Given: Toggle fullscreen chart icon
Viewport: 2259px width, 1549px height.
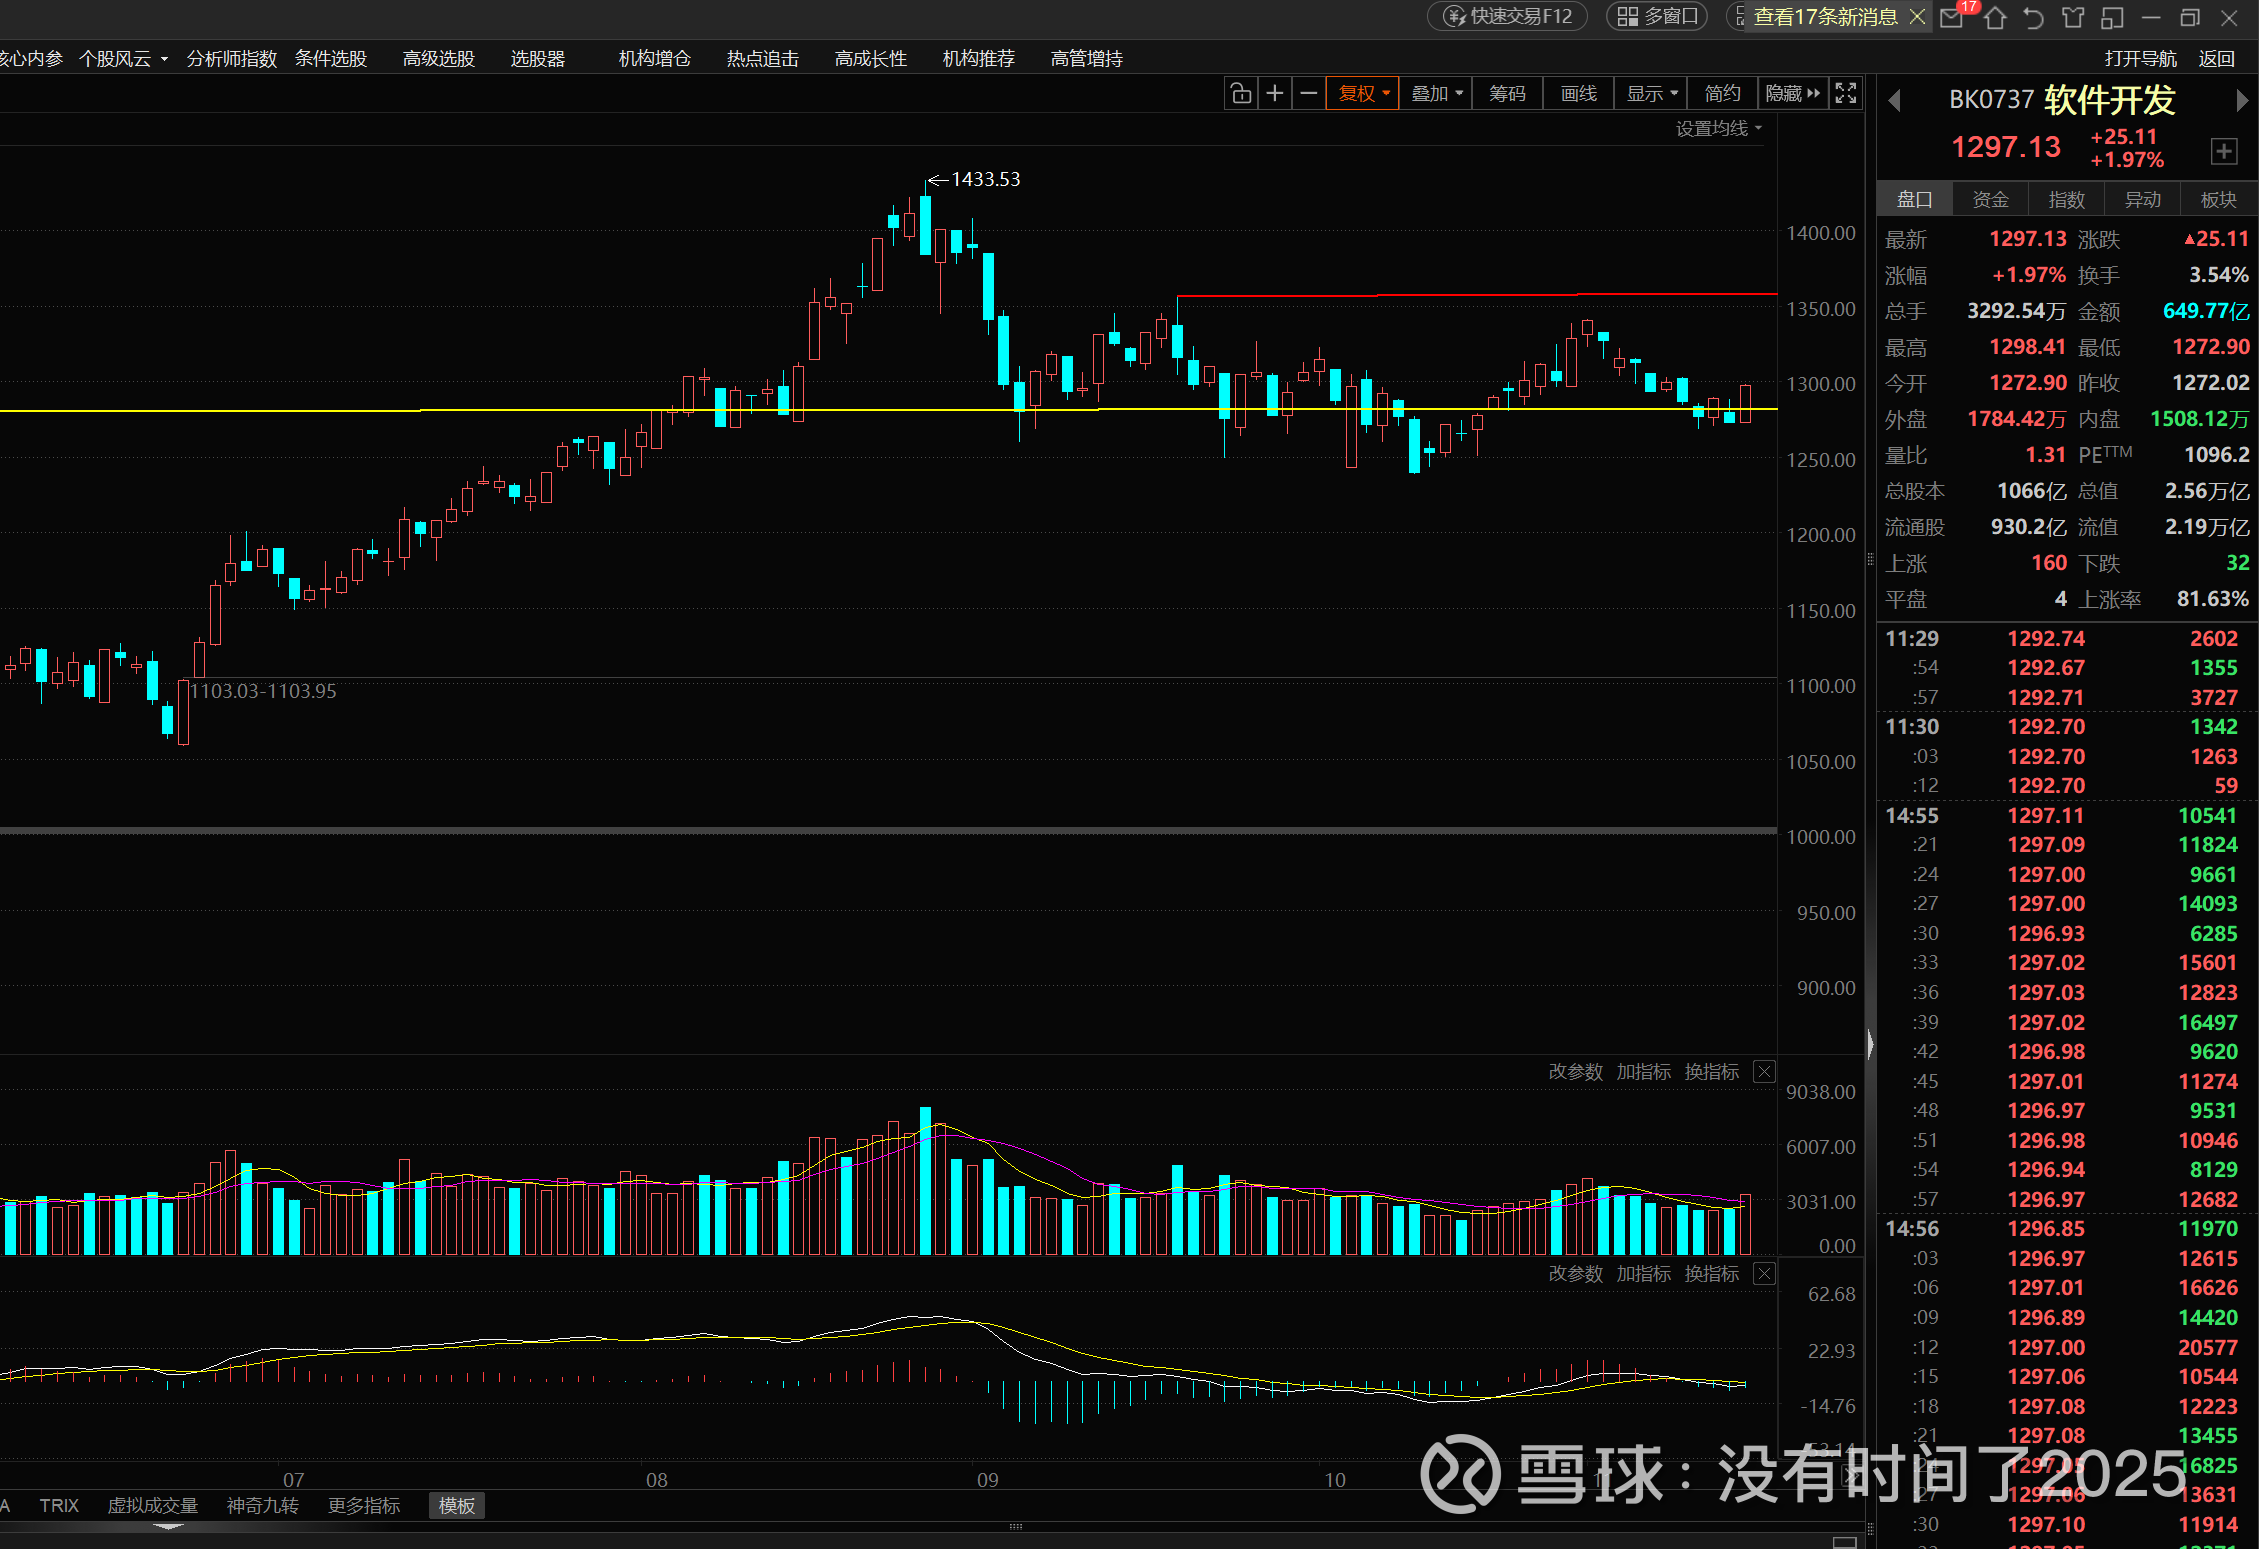Looking at the screenshot, I should [1846, 93].
